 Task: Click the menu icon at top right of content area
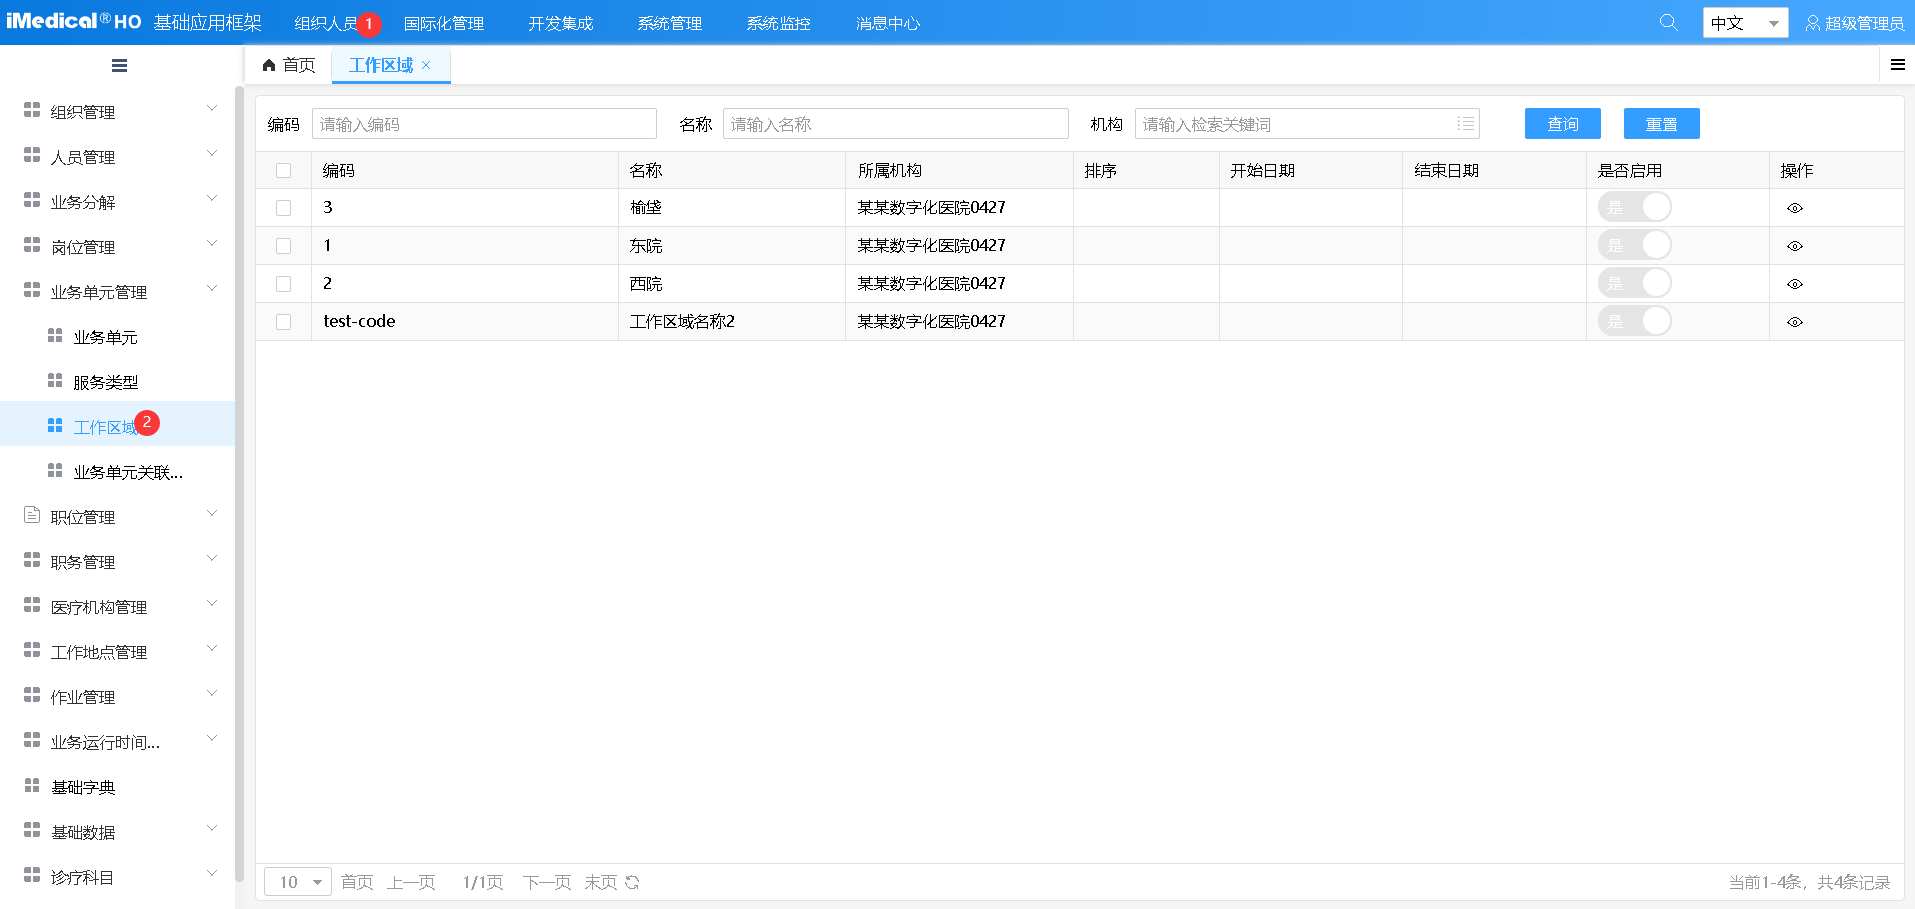pyautogui.click(x=1897, y=64)
